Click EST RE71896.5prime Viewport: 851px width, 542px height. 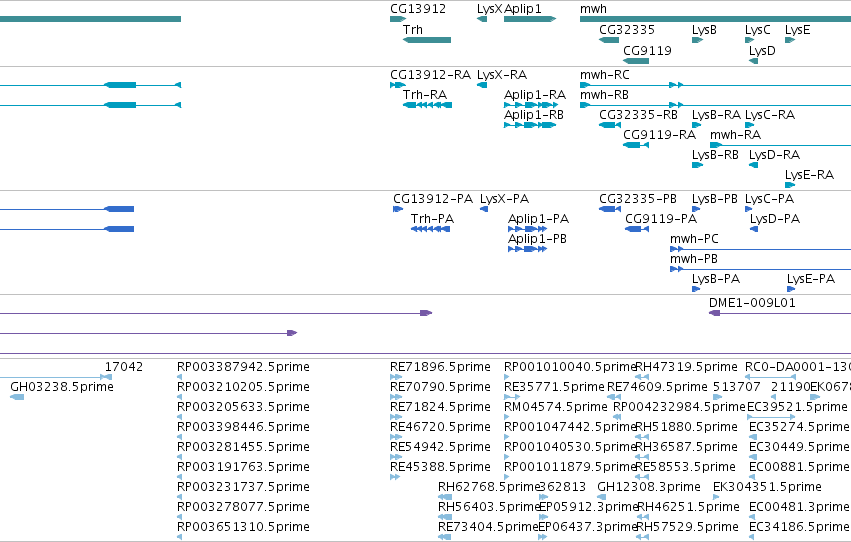[x=440, y=367]
